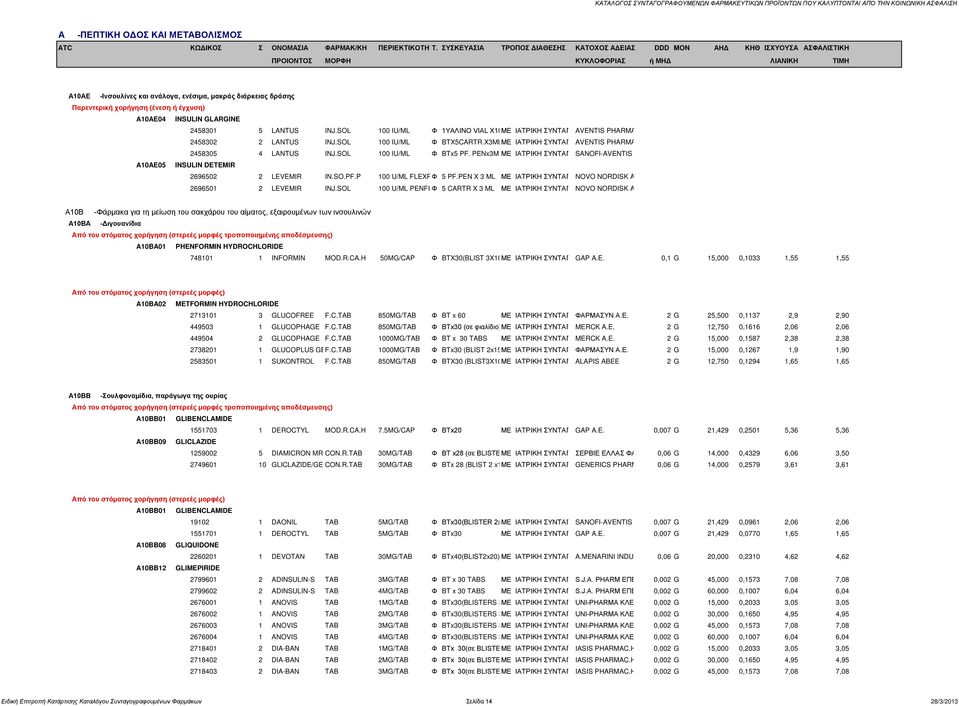Select the footer date '28/3/2013'
The image size is (959, 706).
944,702
